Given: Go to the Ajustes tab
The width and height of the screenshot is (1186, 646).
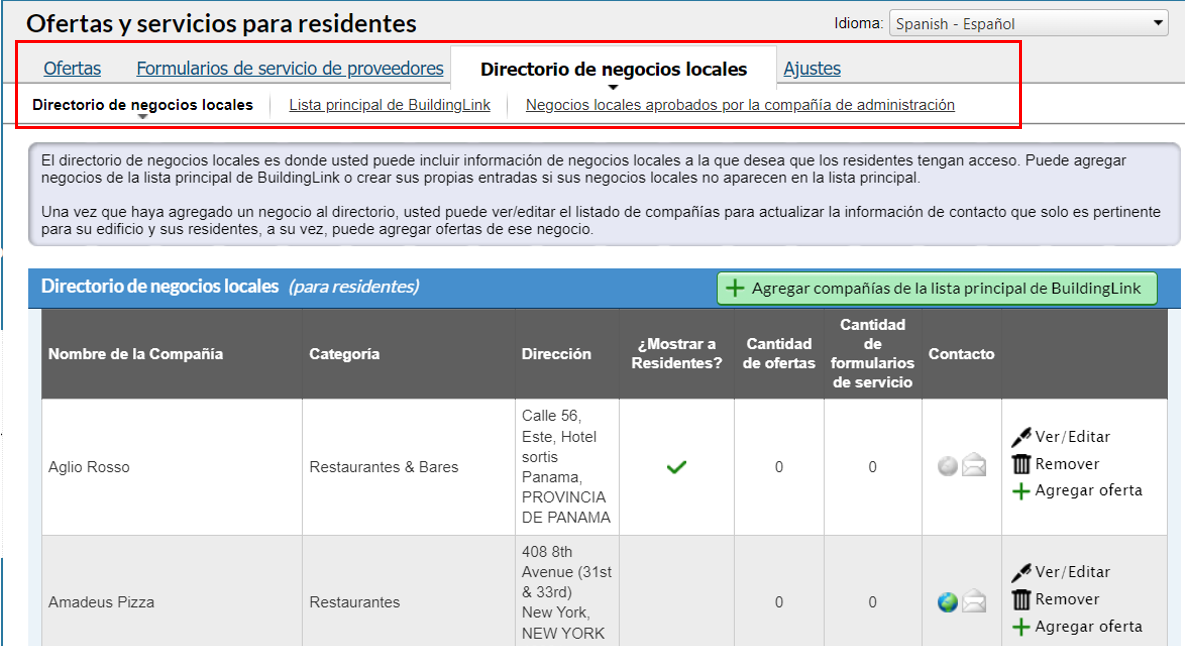Looking at the screenshot, I should pos(812,68).
